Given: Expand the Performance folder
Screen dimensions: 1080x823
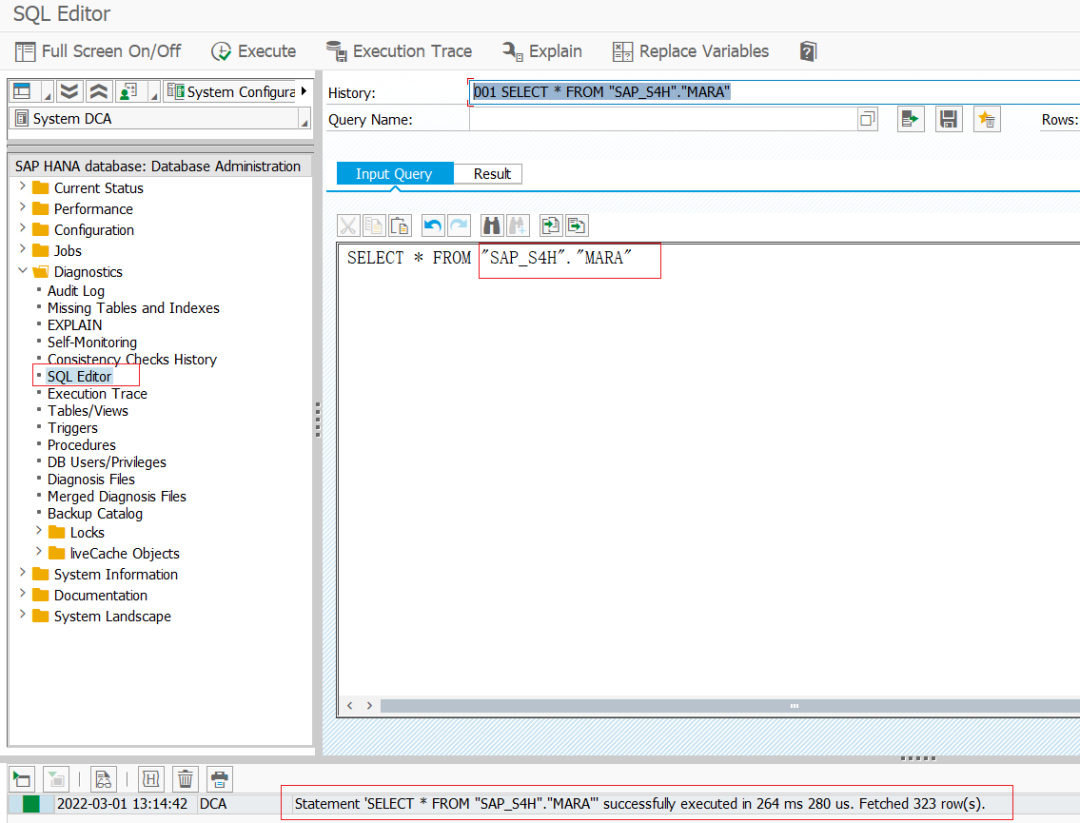Looking at the screenshot, I should point(23,207).
